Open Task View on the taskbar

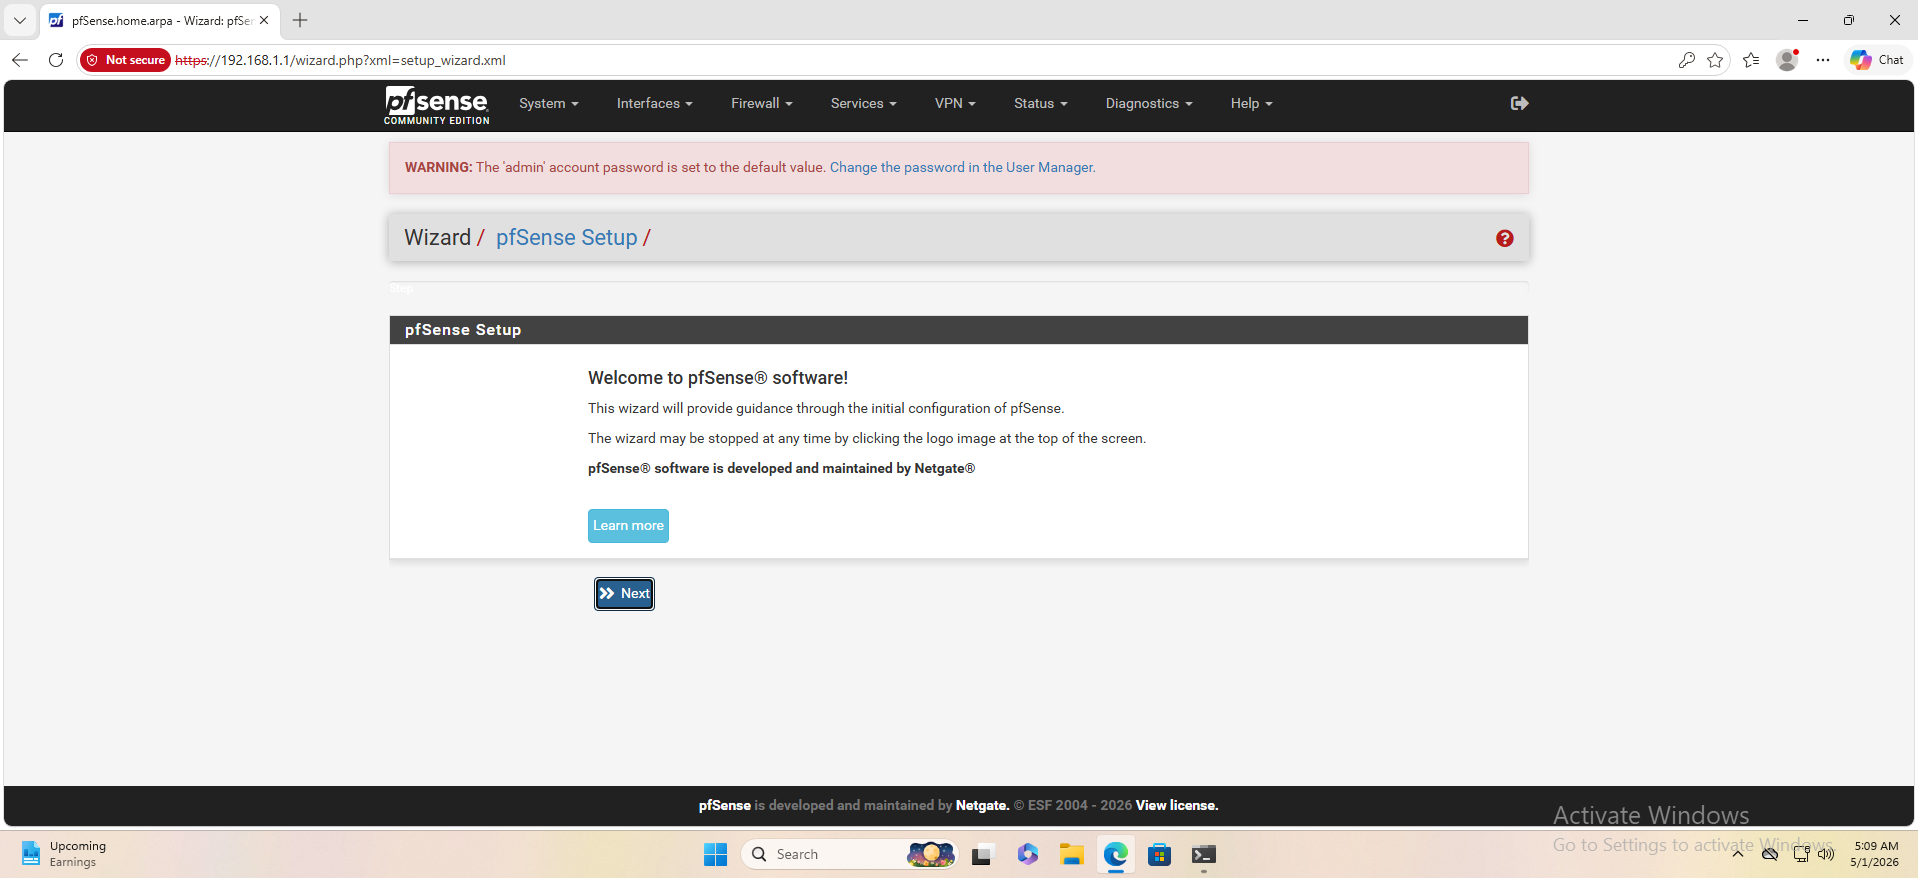pos(981,854)
